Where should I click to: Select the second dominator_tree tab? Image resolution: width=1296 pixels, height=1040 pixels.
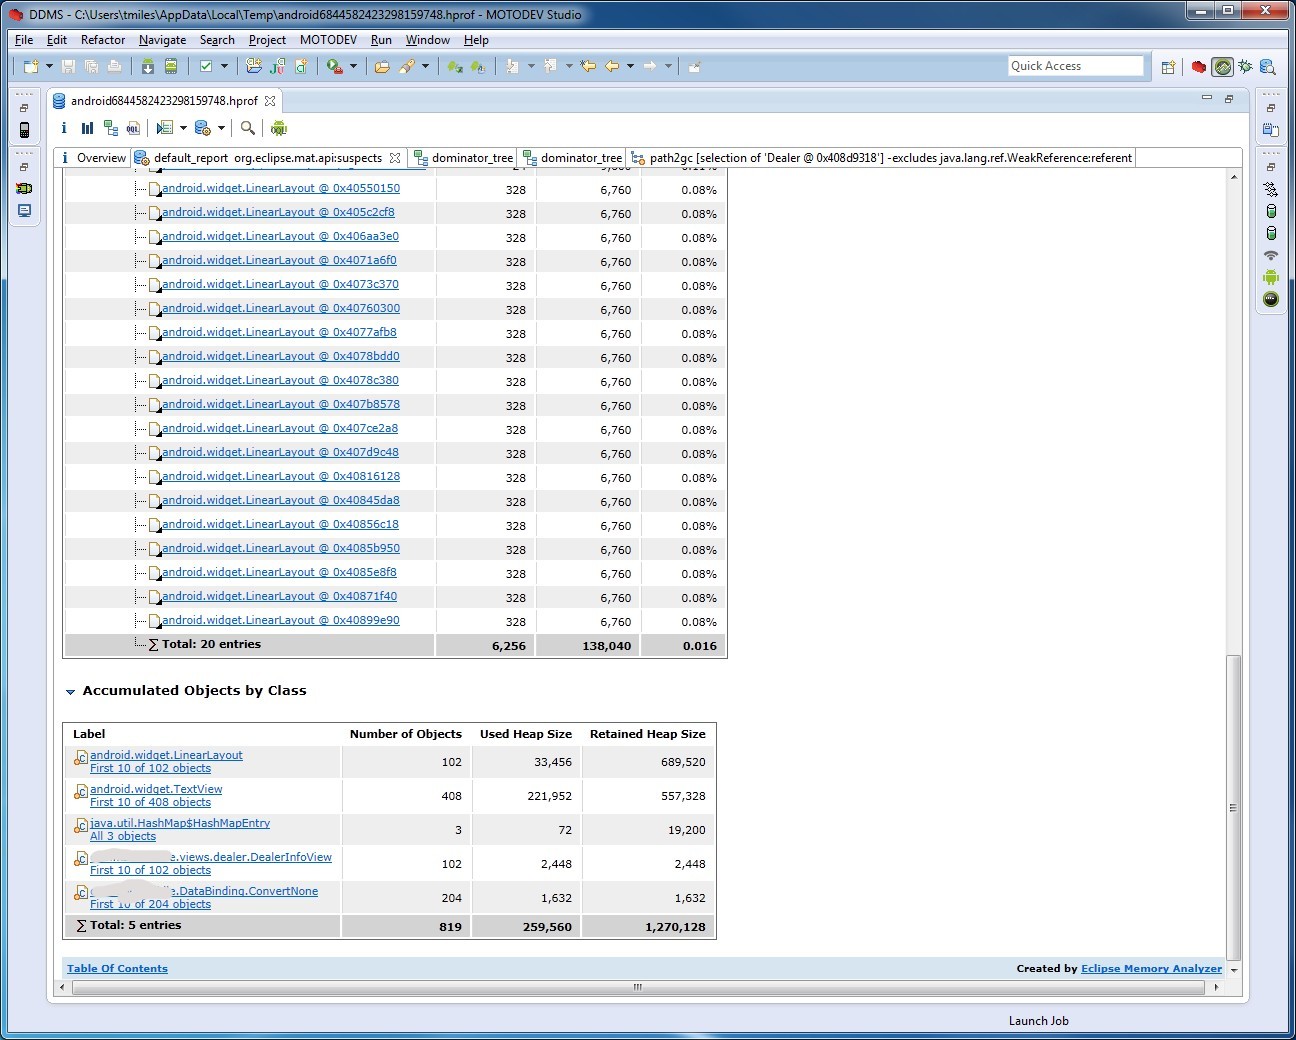coord(573,158)
